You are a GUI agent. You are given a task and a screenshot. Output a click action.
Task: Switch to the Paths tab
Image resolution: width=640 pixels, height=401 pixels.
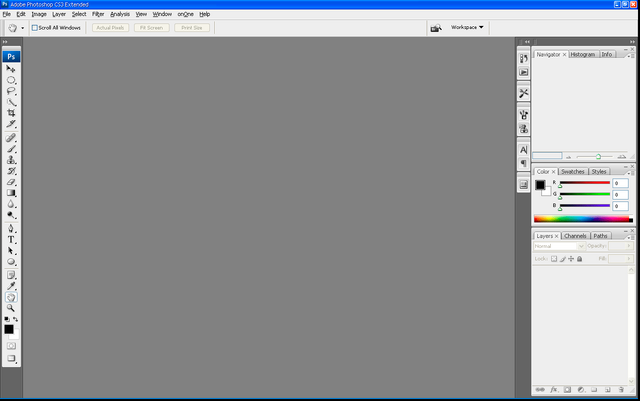[x=600, y=236]
